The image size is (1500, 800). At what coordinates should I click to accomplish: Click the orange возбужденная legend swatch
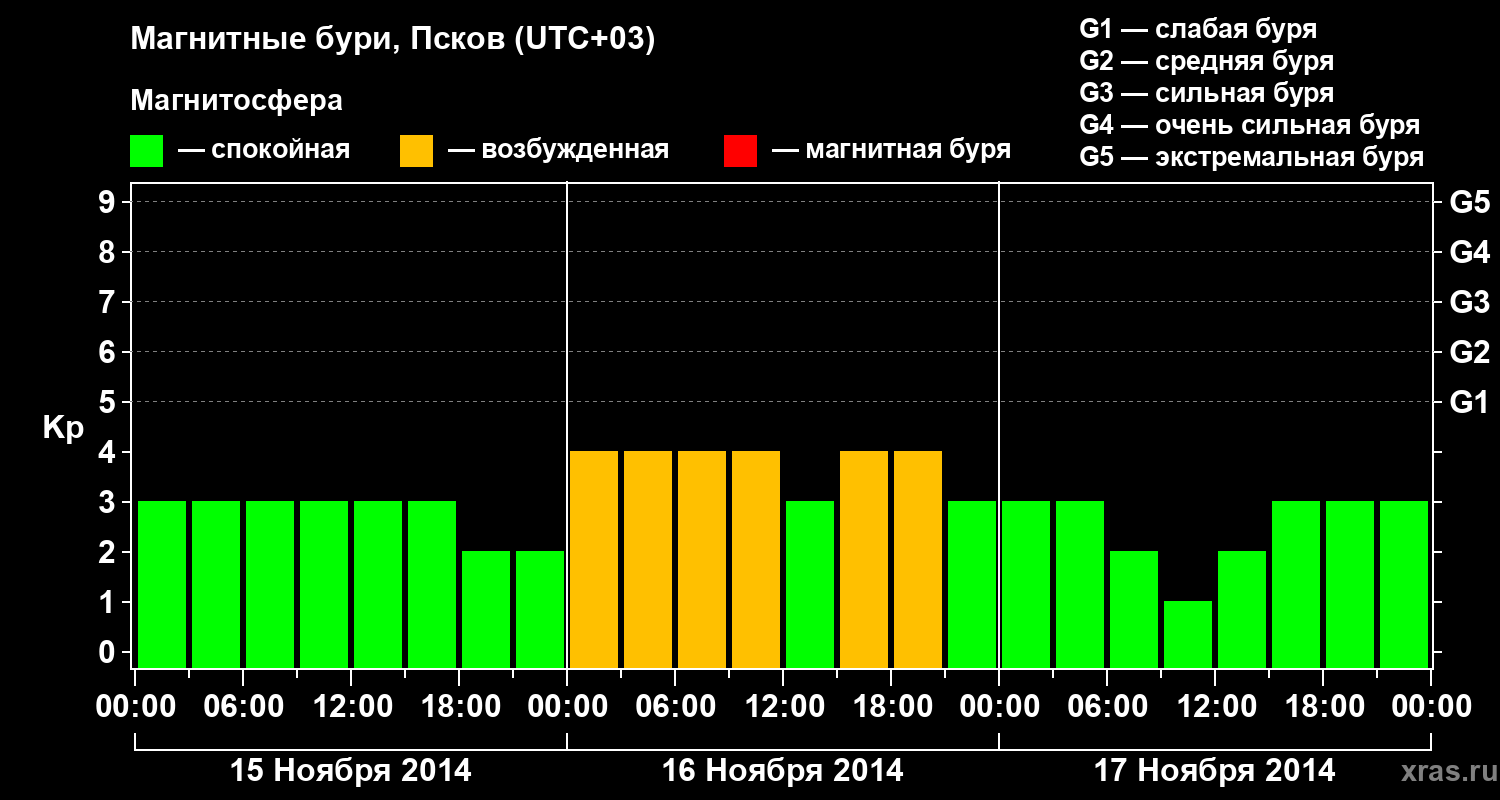[416, 151]
